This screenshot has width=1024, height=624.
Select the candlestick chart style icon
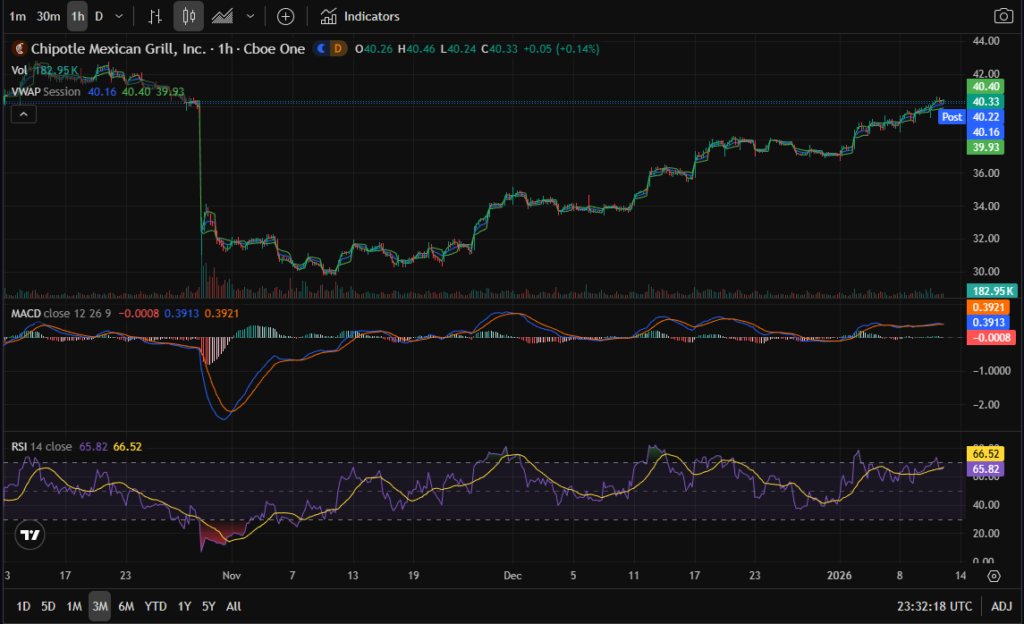(x=189, y=16)
